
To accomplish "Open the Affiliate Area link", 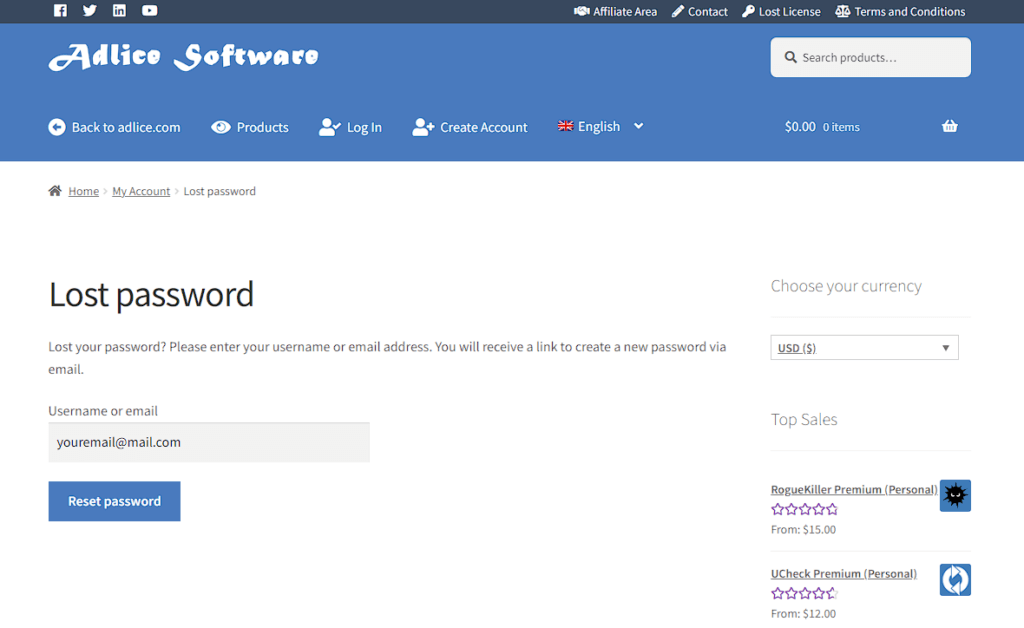I will coord(615,12).
